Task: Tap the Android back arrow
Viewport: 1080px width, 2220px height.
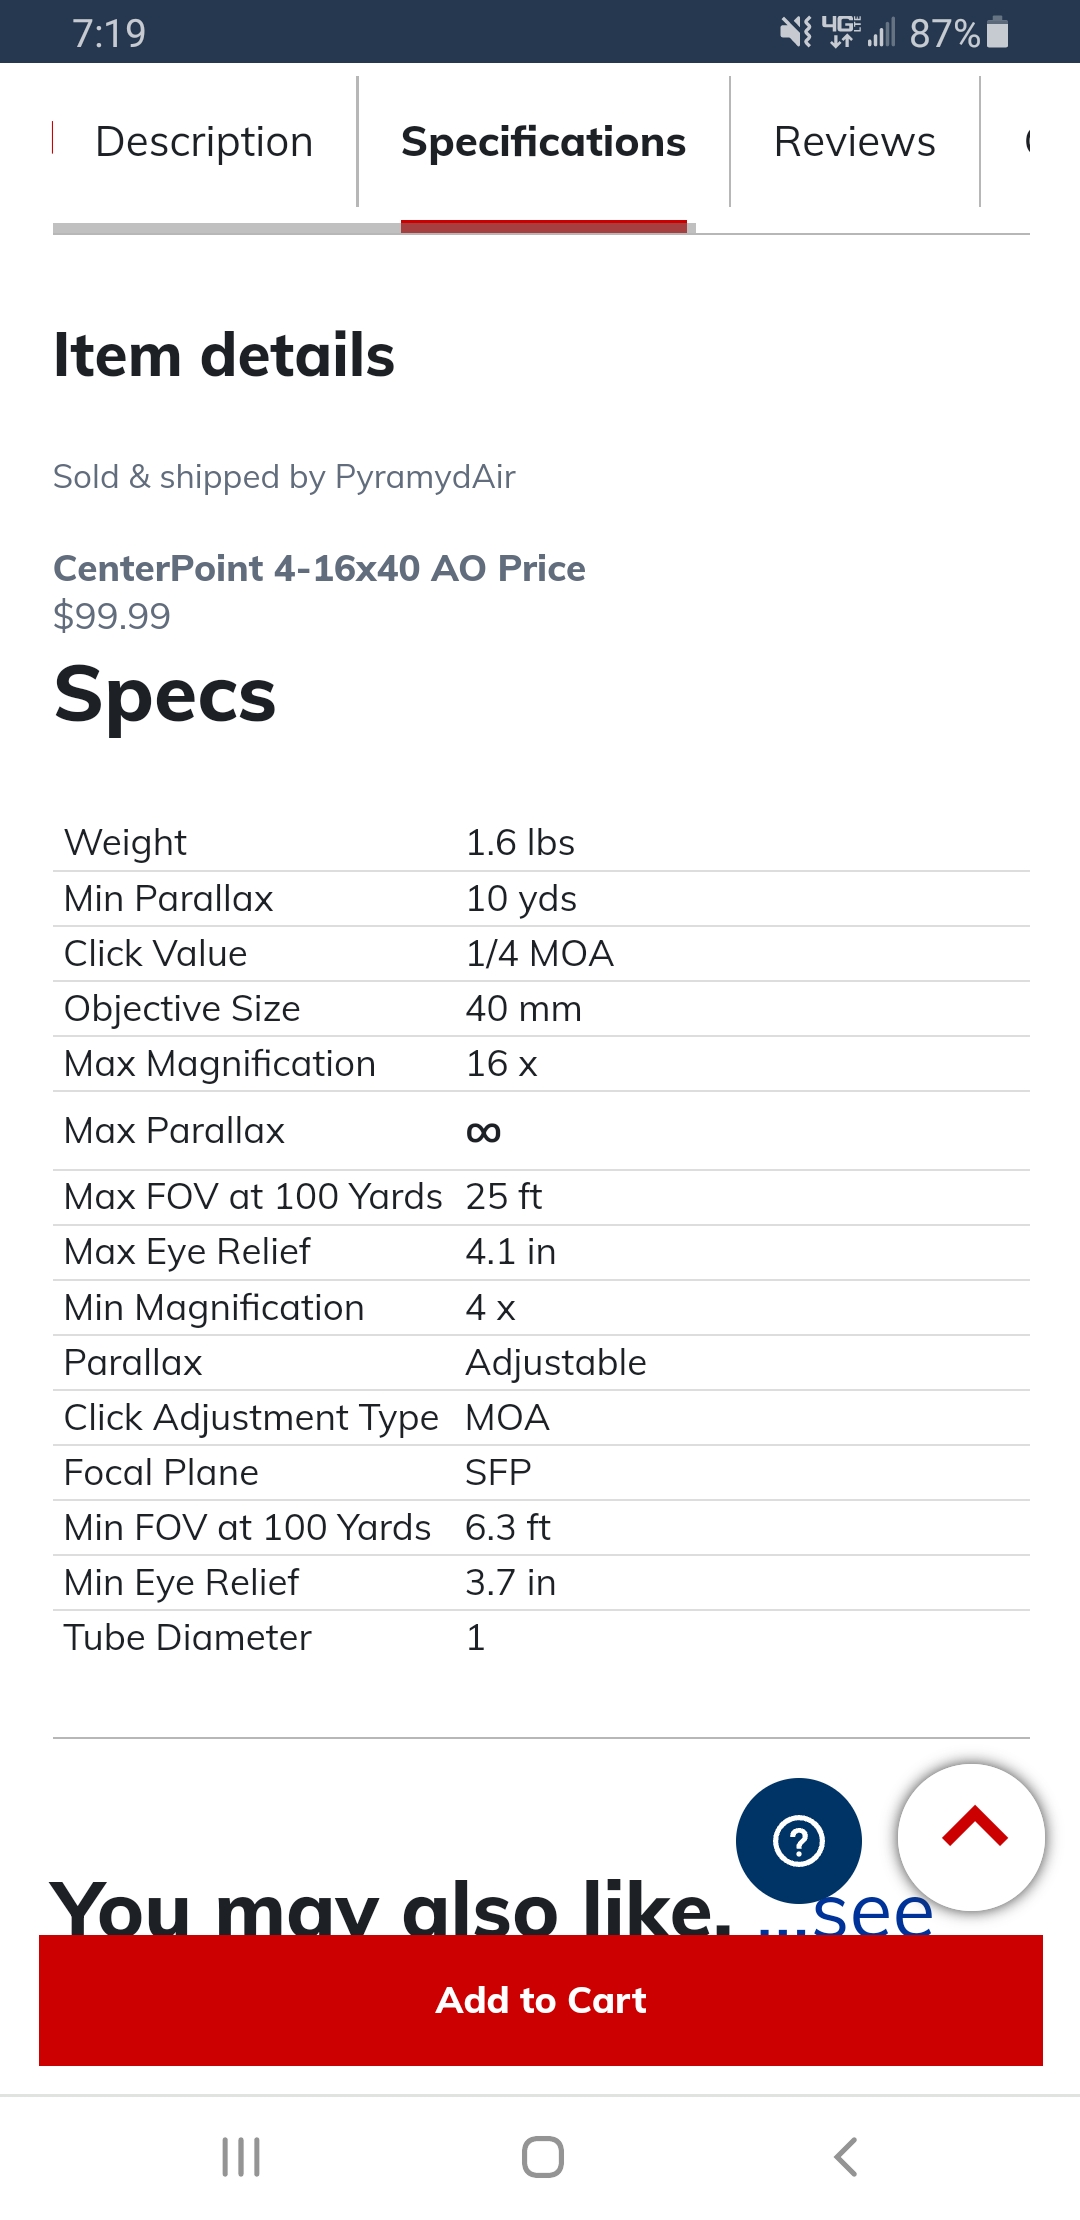Action: coord(846,2157)
